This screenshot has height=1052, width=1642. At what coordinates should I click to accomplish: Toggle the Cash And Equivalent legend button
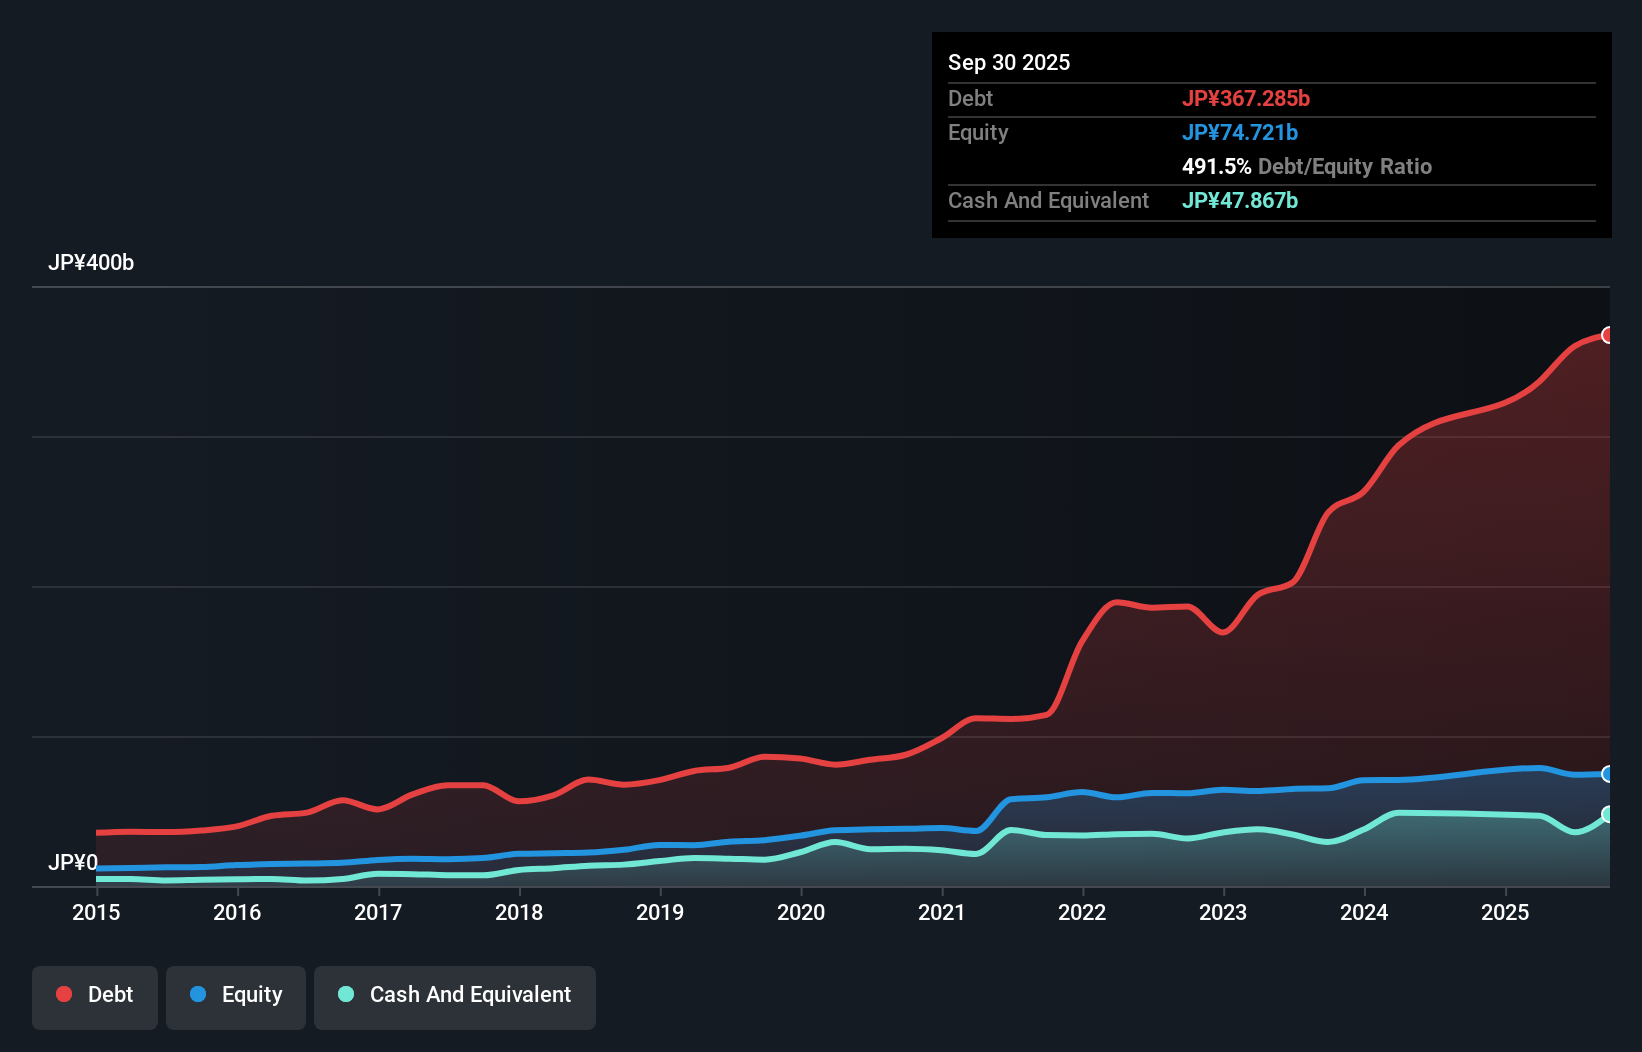[x=455, y=997]
